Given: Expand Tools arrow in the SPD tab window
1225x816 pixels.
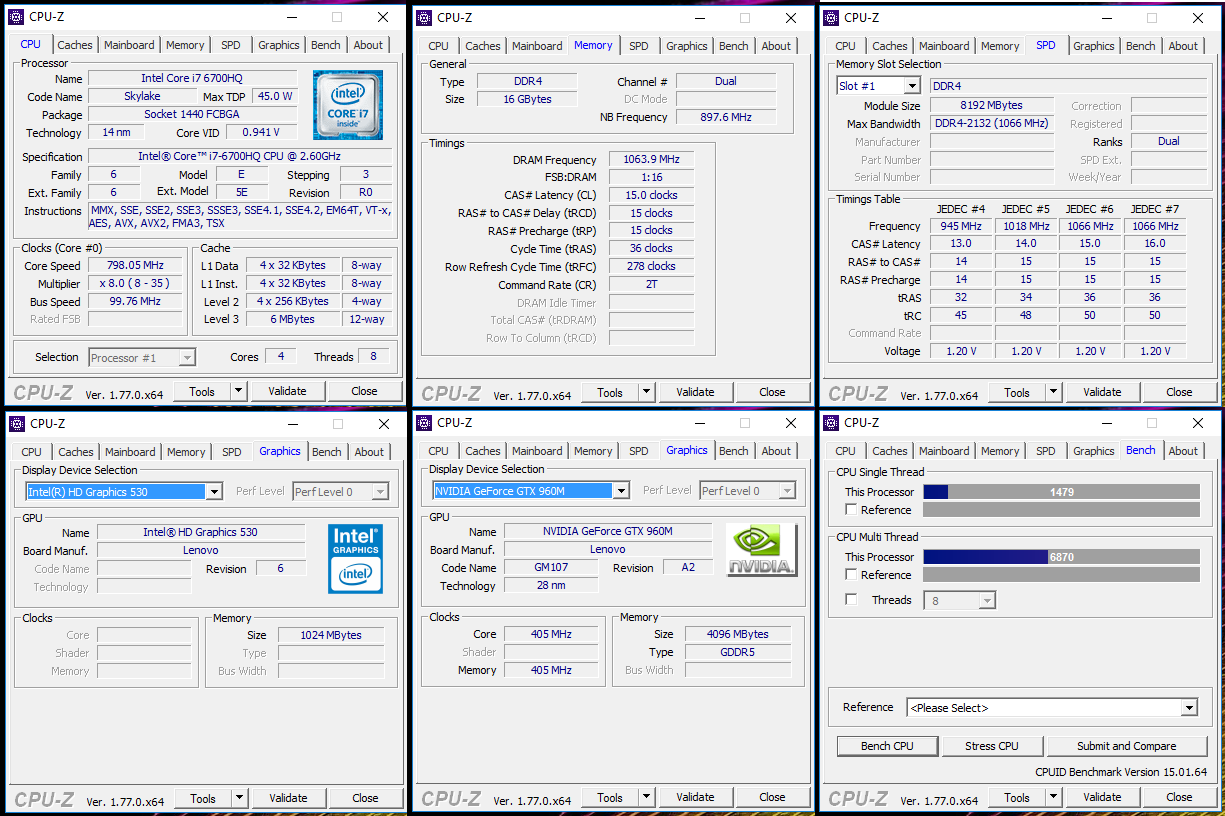Looking at the screenshot, I should (1053, 392).
